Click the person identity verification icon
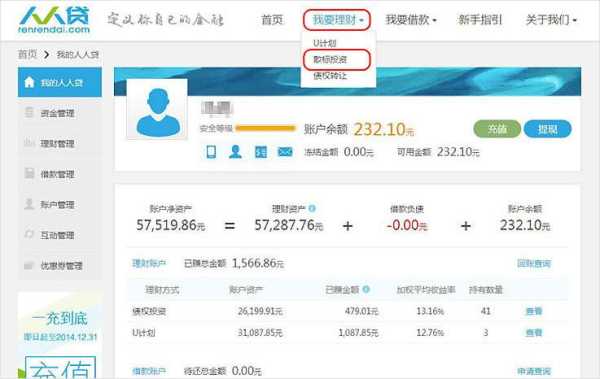This screenshot has width=600, height=379. pyautogui.click(x=235, y=152)
